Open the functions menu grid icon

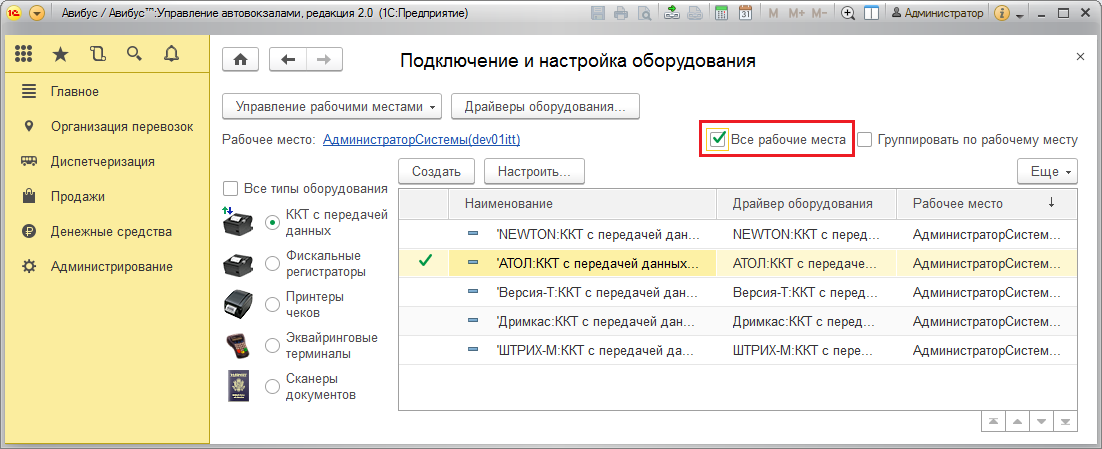[25, 54]
